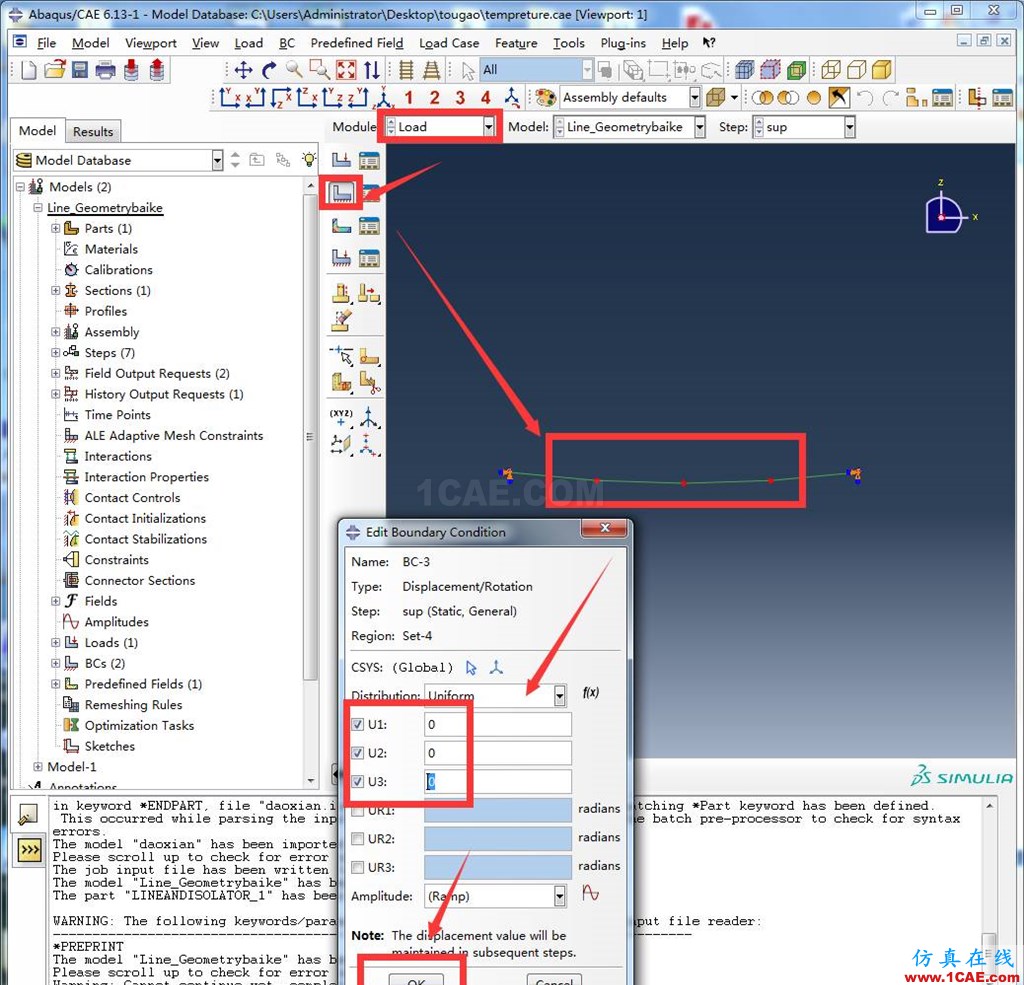Open the Load Case menu
This screenshot has height=985, width=1024.
[x=449, y=43]
